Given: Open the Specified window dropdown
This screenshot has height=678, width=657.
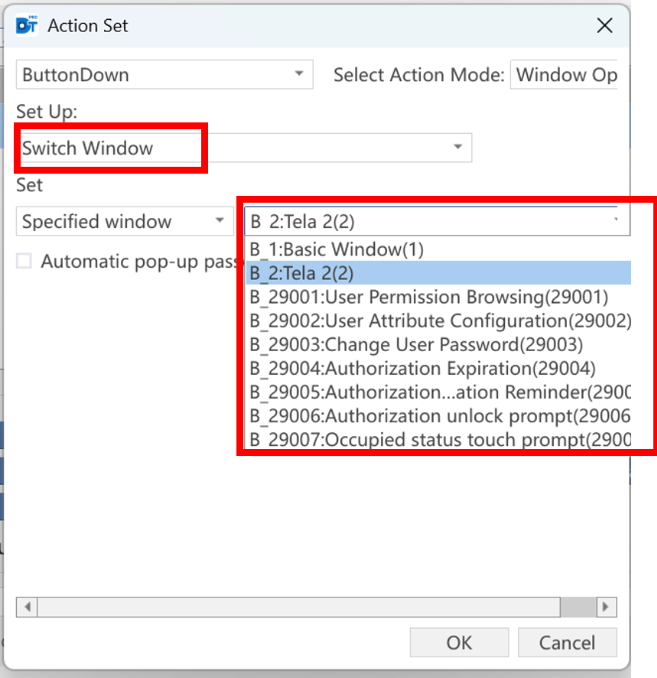Looking at the screenshot, I should point(125,221).
